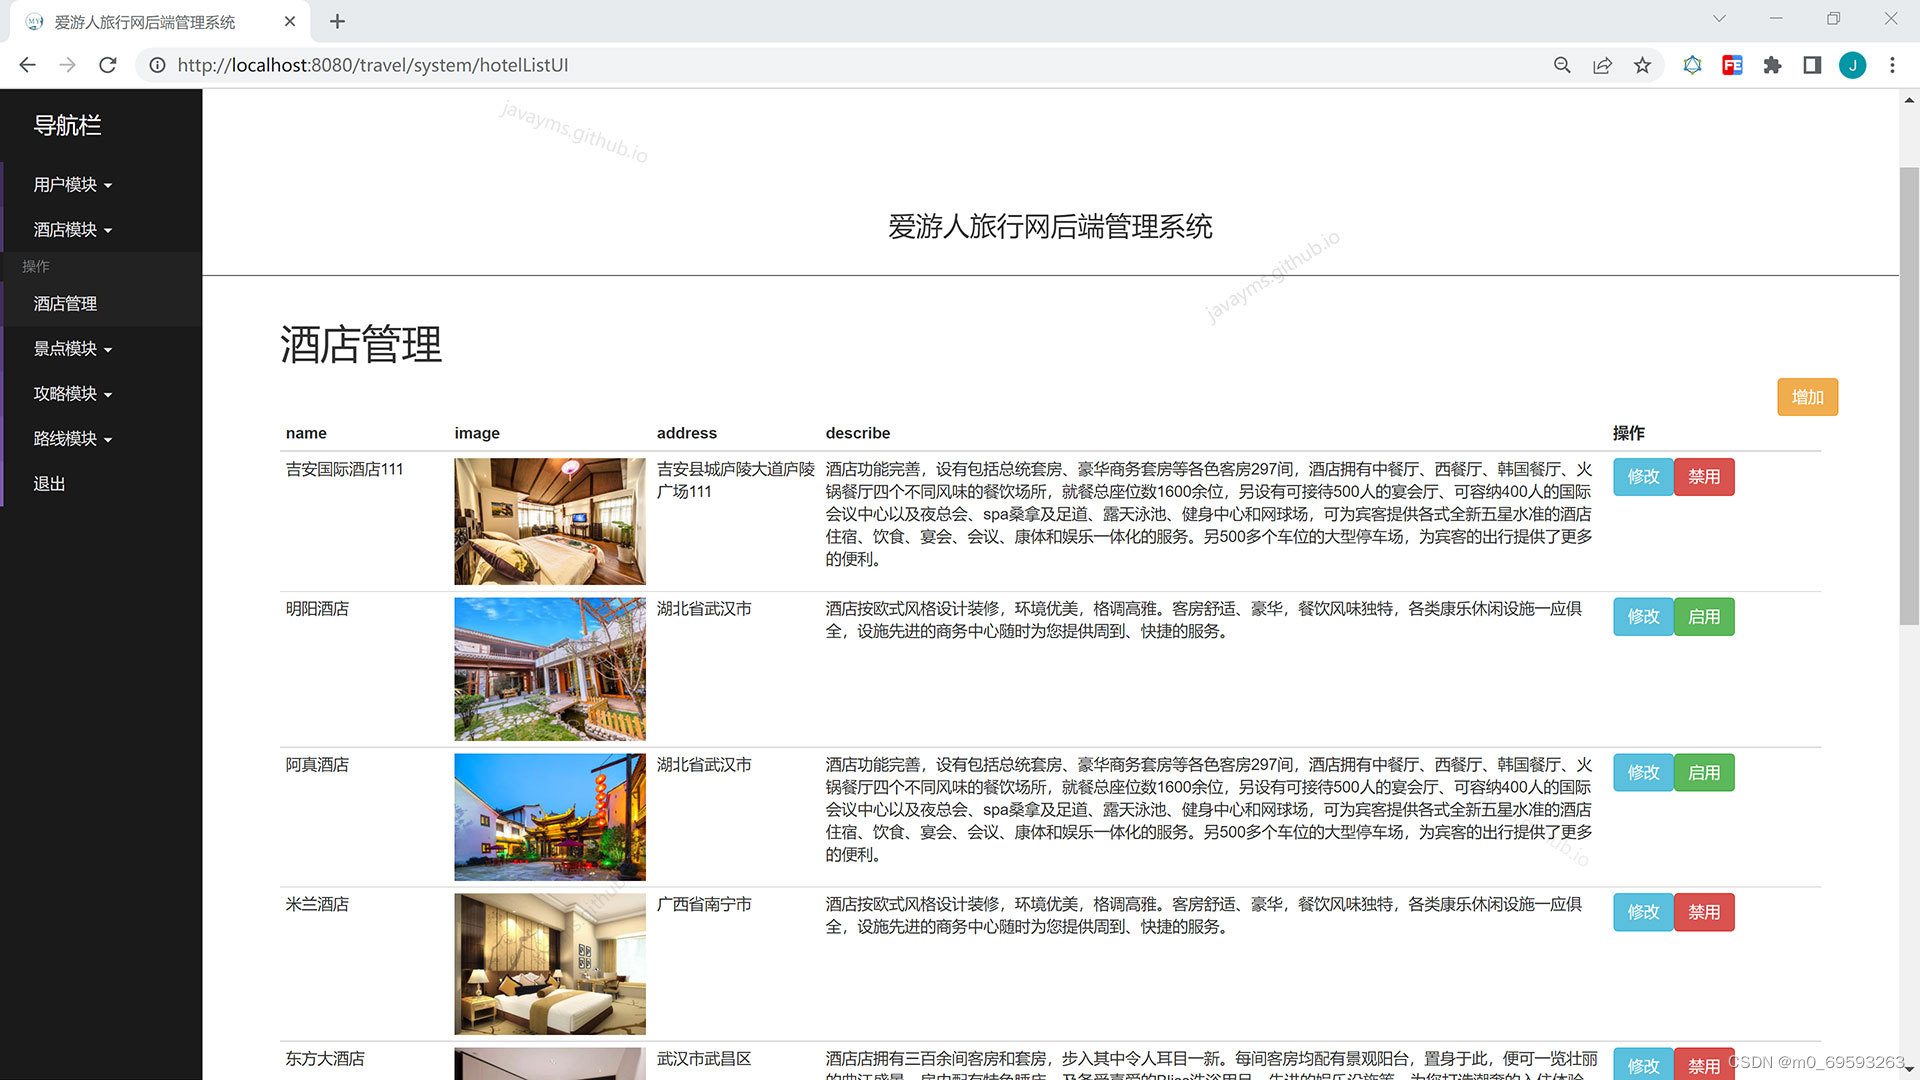Click the address column header
Image resolution: width=1920 pixels, height=1080 pixels.
[687, 433]
